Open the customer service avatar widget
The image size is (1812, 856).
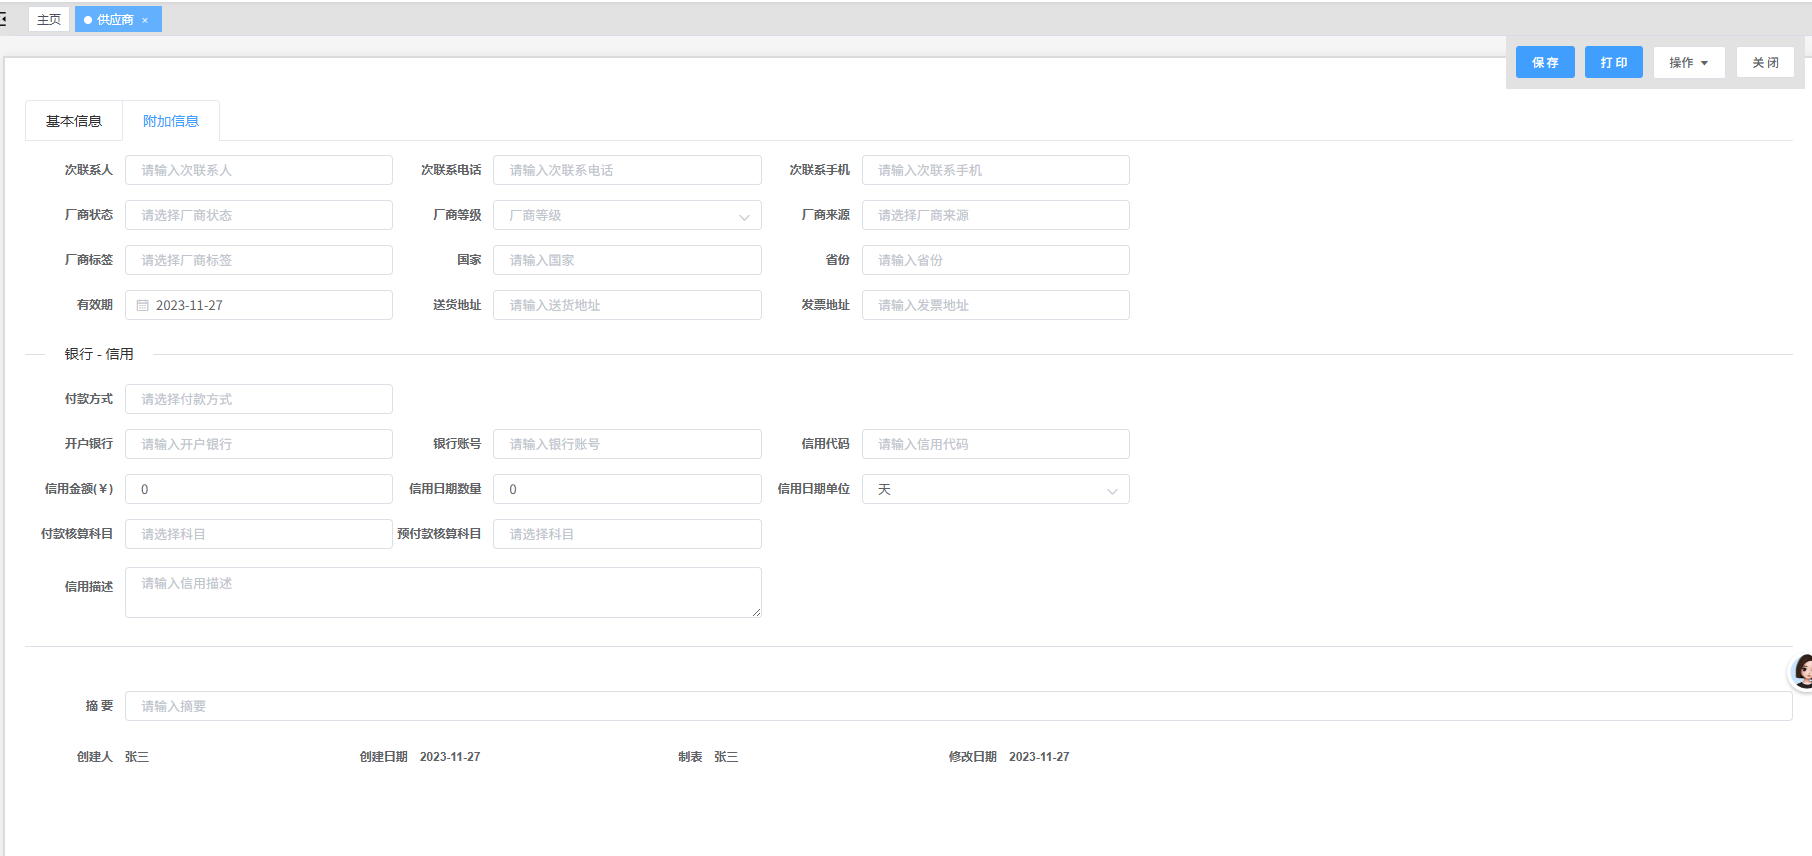1801,671
